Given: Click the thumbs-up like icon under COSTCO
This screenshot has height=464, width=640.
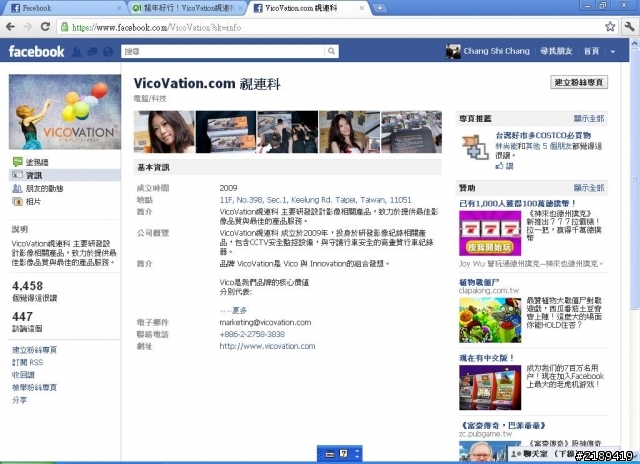Looking at the screenshot, I should click(x=499, y=166).
